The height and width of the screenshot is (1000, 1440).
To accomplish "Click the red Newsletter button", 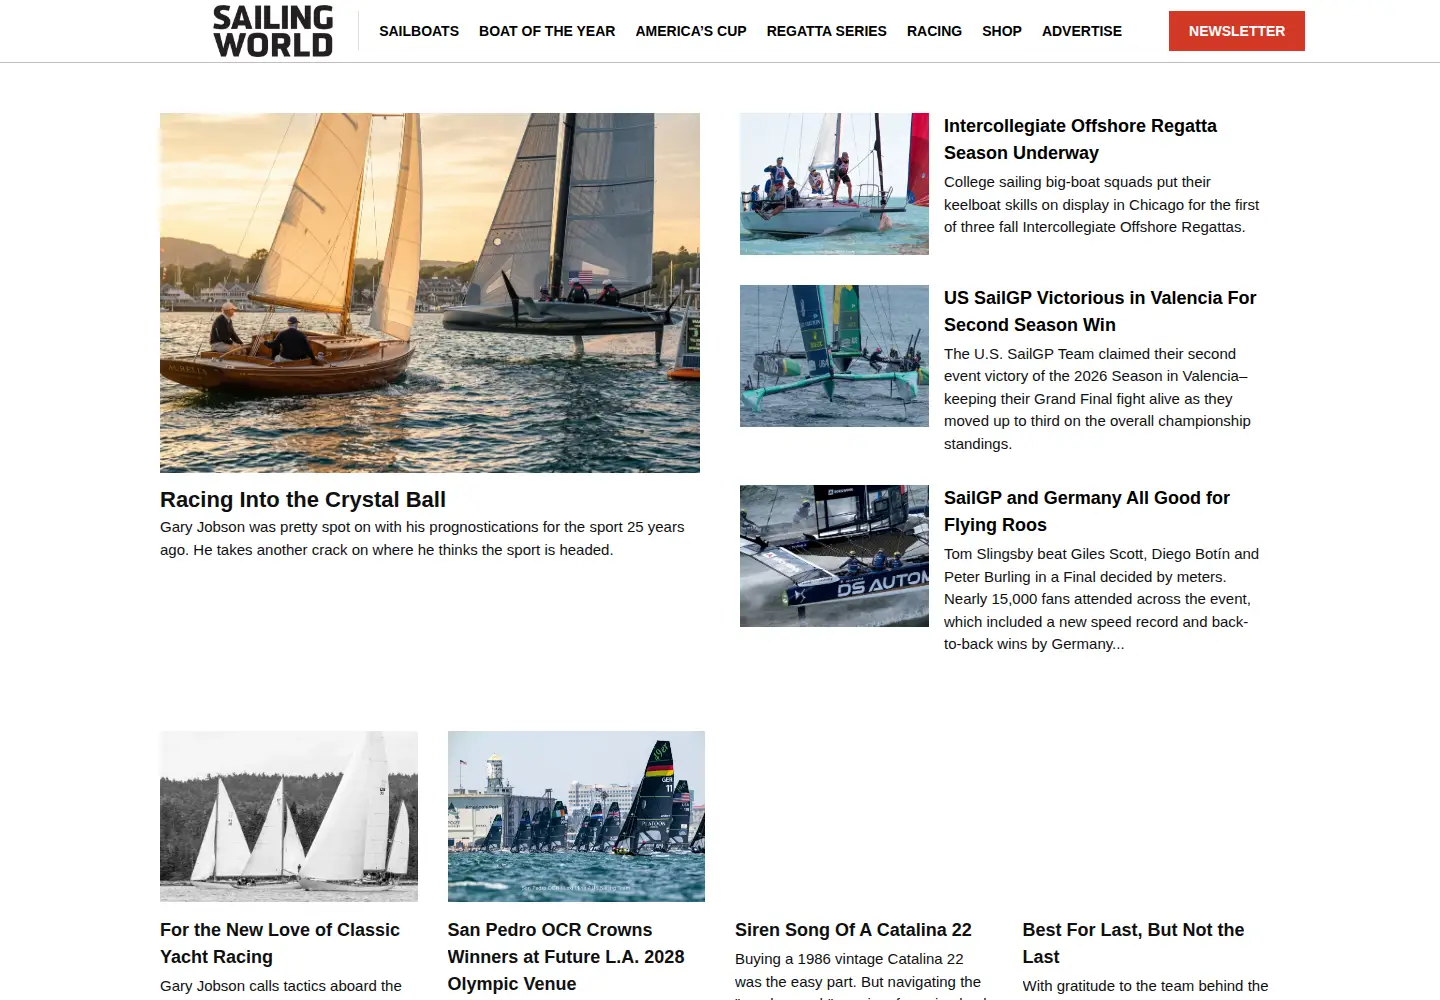I will [1237, 31].
